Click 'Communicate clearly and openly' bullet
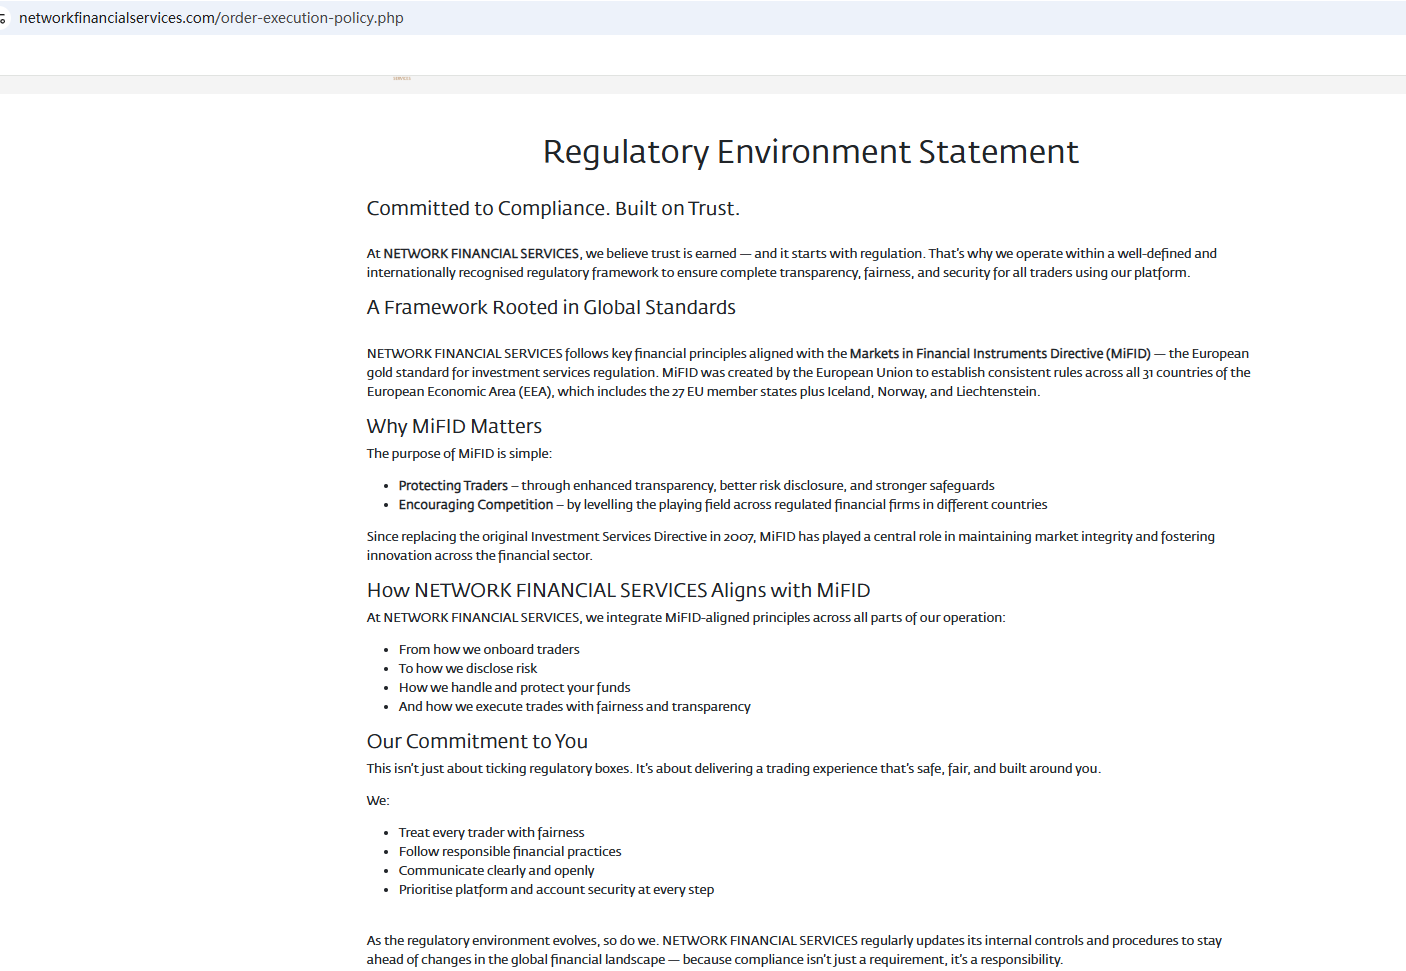 496,870
